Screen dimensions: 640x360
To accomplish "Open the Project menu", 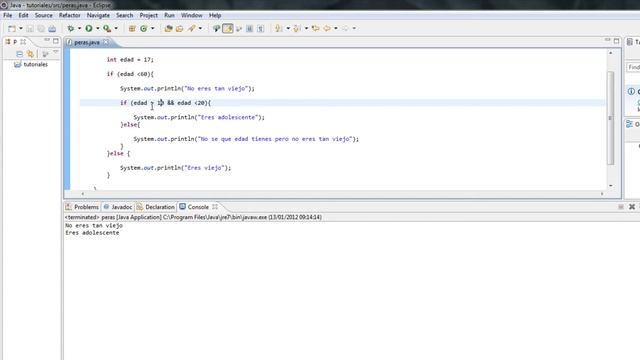I will 149,15.
